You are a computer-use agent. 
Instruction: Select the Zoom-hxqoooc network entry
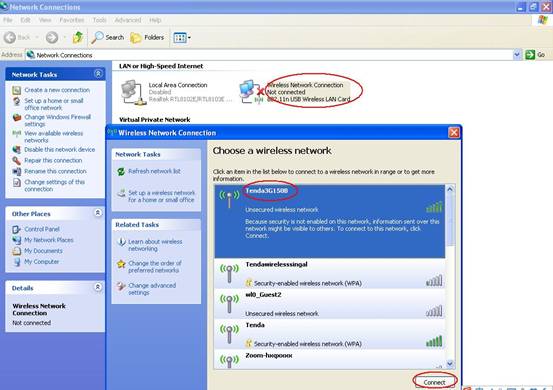coord(330,359)
